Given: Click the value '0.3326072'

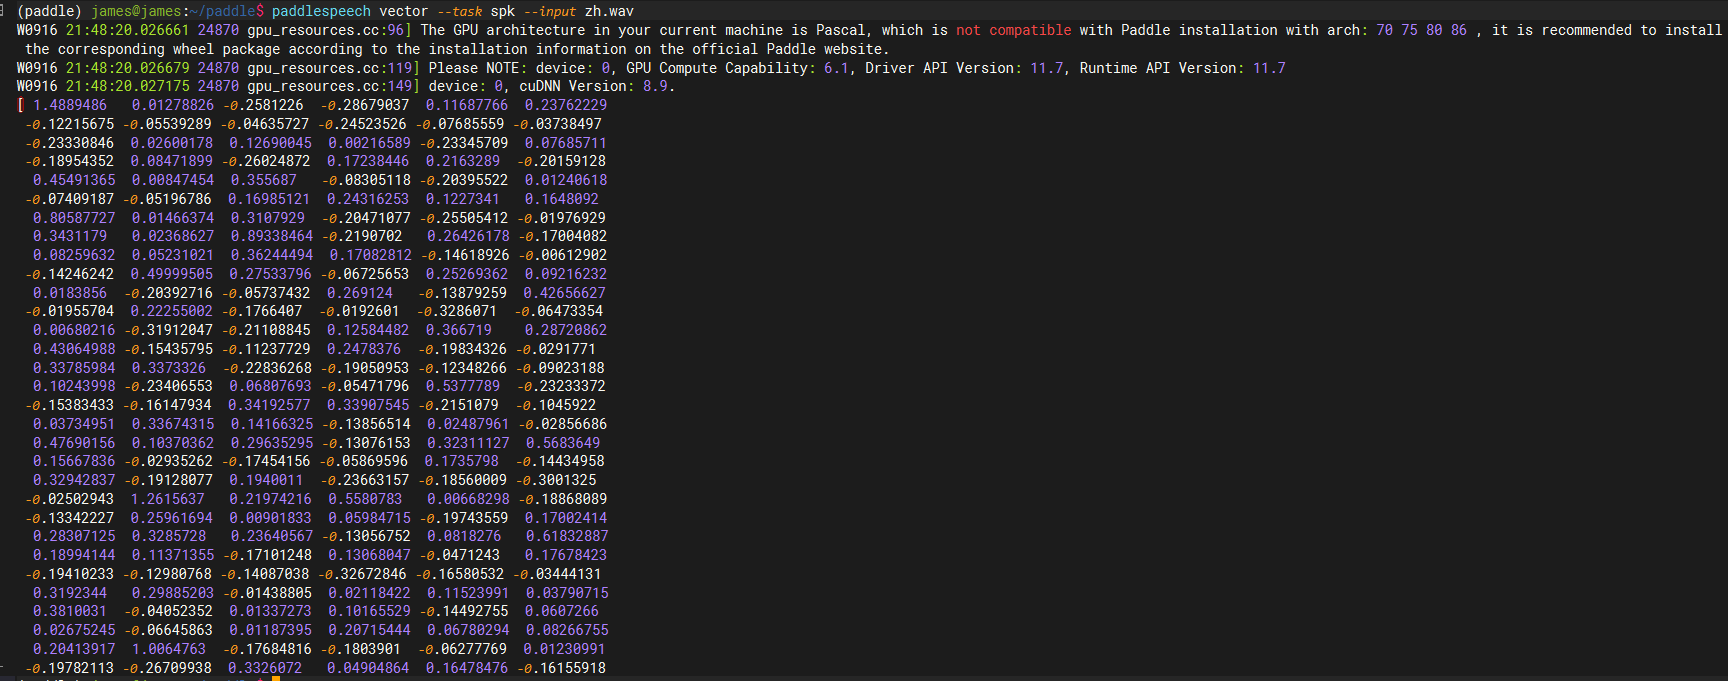Looking at the screenshot, I should (265, 668).
